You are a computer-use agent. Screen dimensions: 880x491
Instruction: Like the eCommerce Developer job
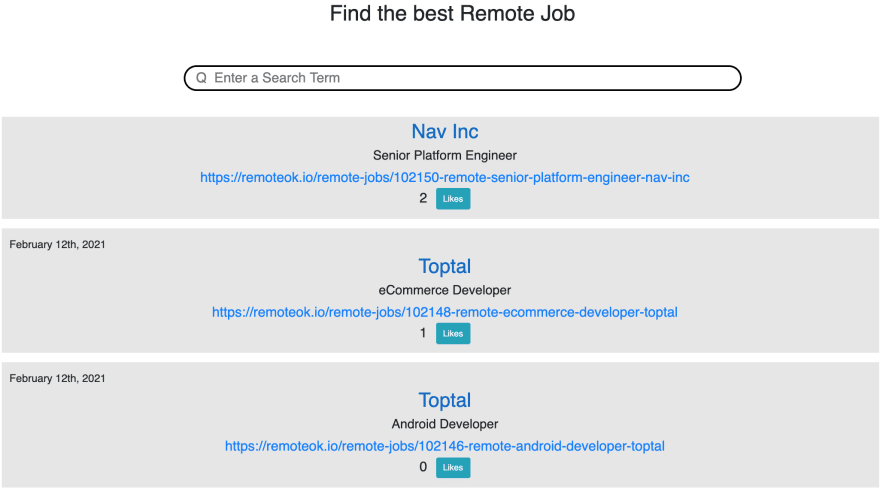(x=453, y=333)
